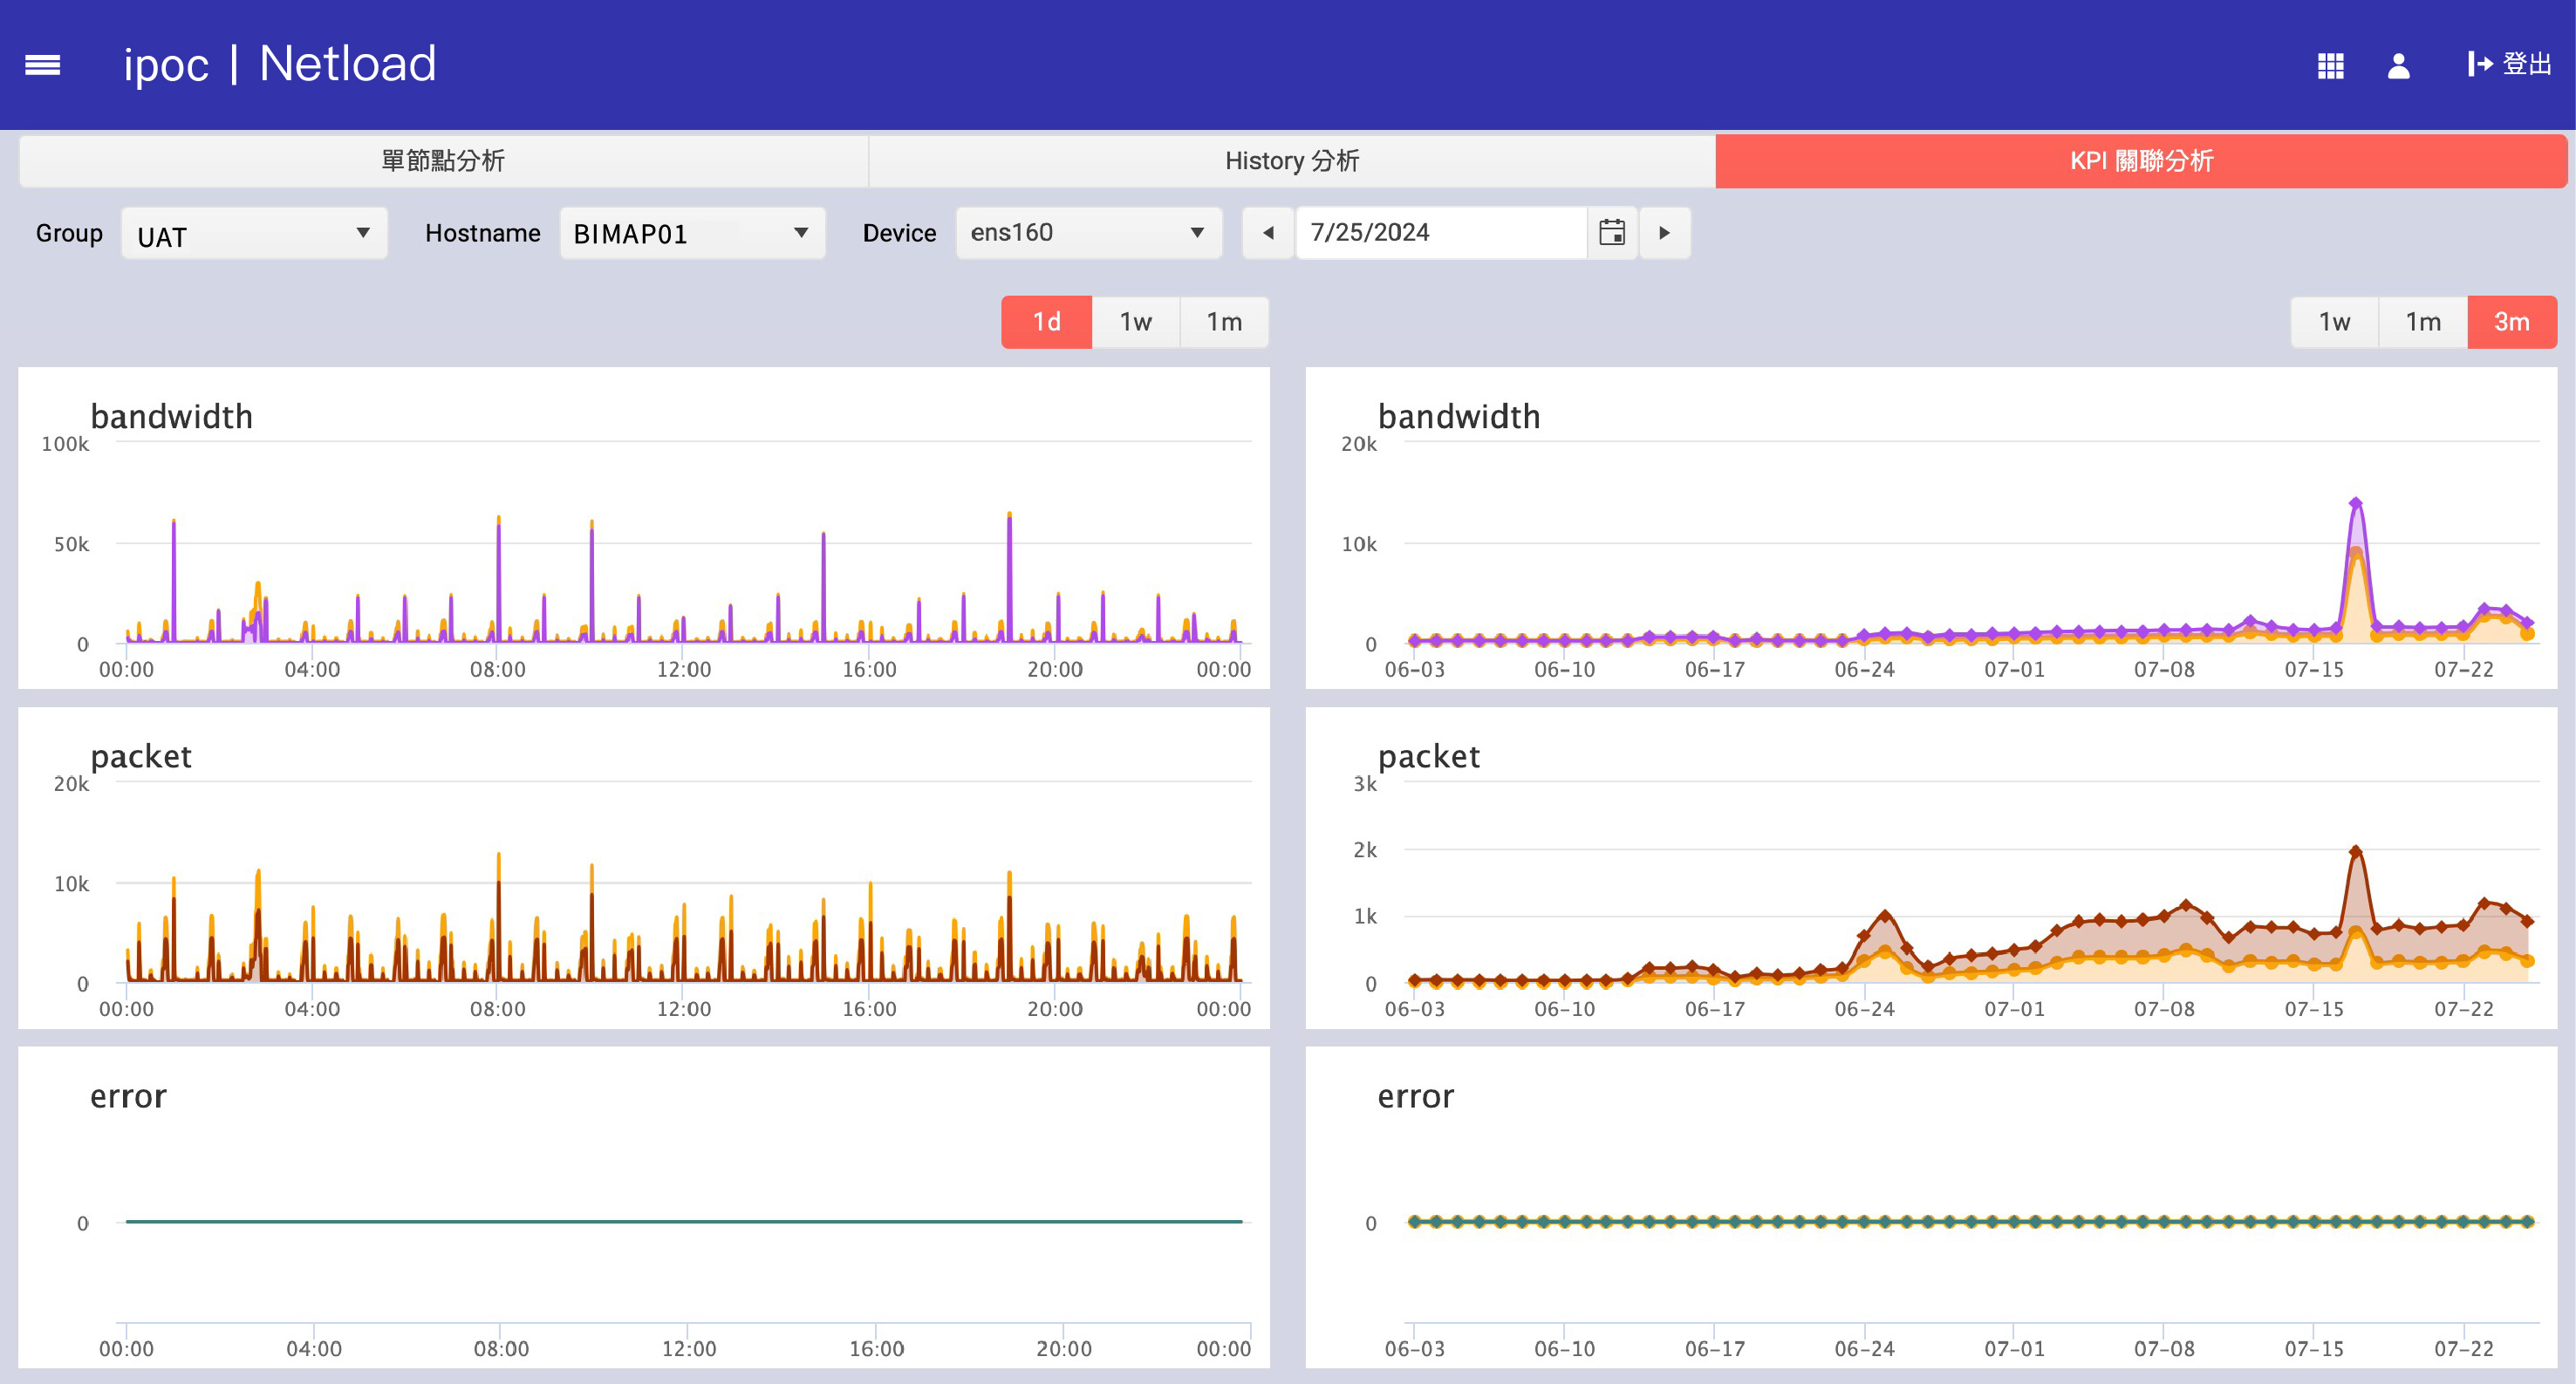The height and width of the screenshot is (1384, 2576).
Task: Switch to the 單節點分析 tab
Action: (443, 161)
